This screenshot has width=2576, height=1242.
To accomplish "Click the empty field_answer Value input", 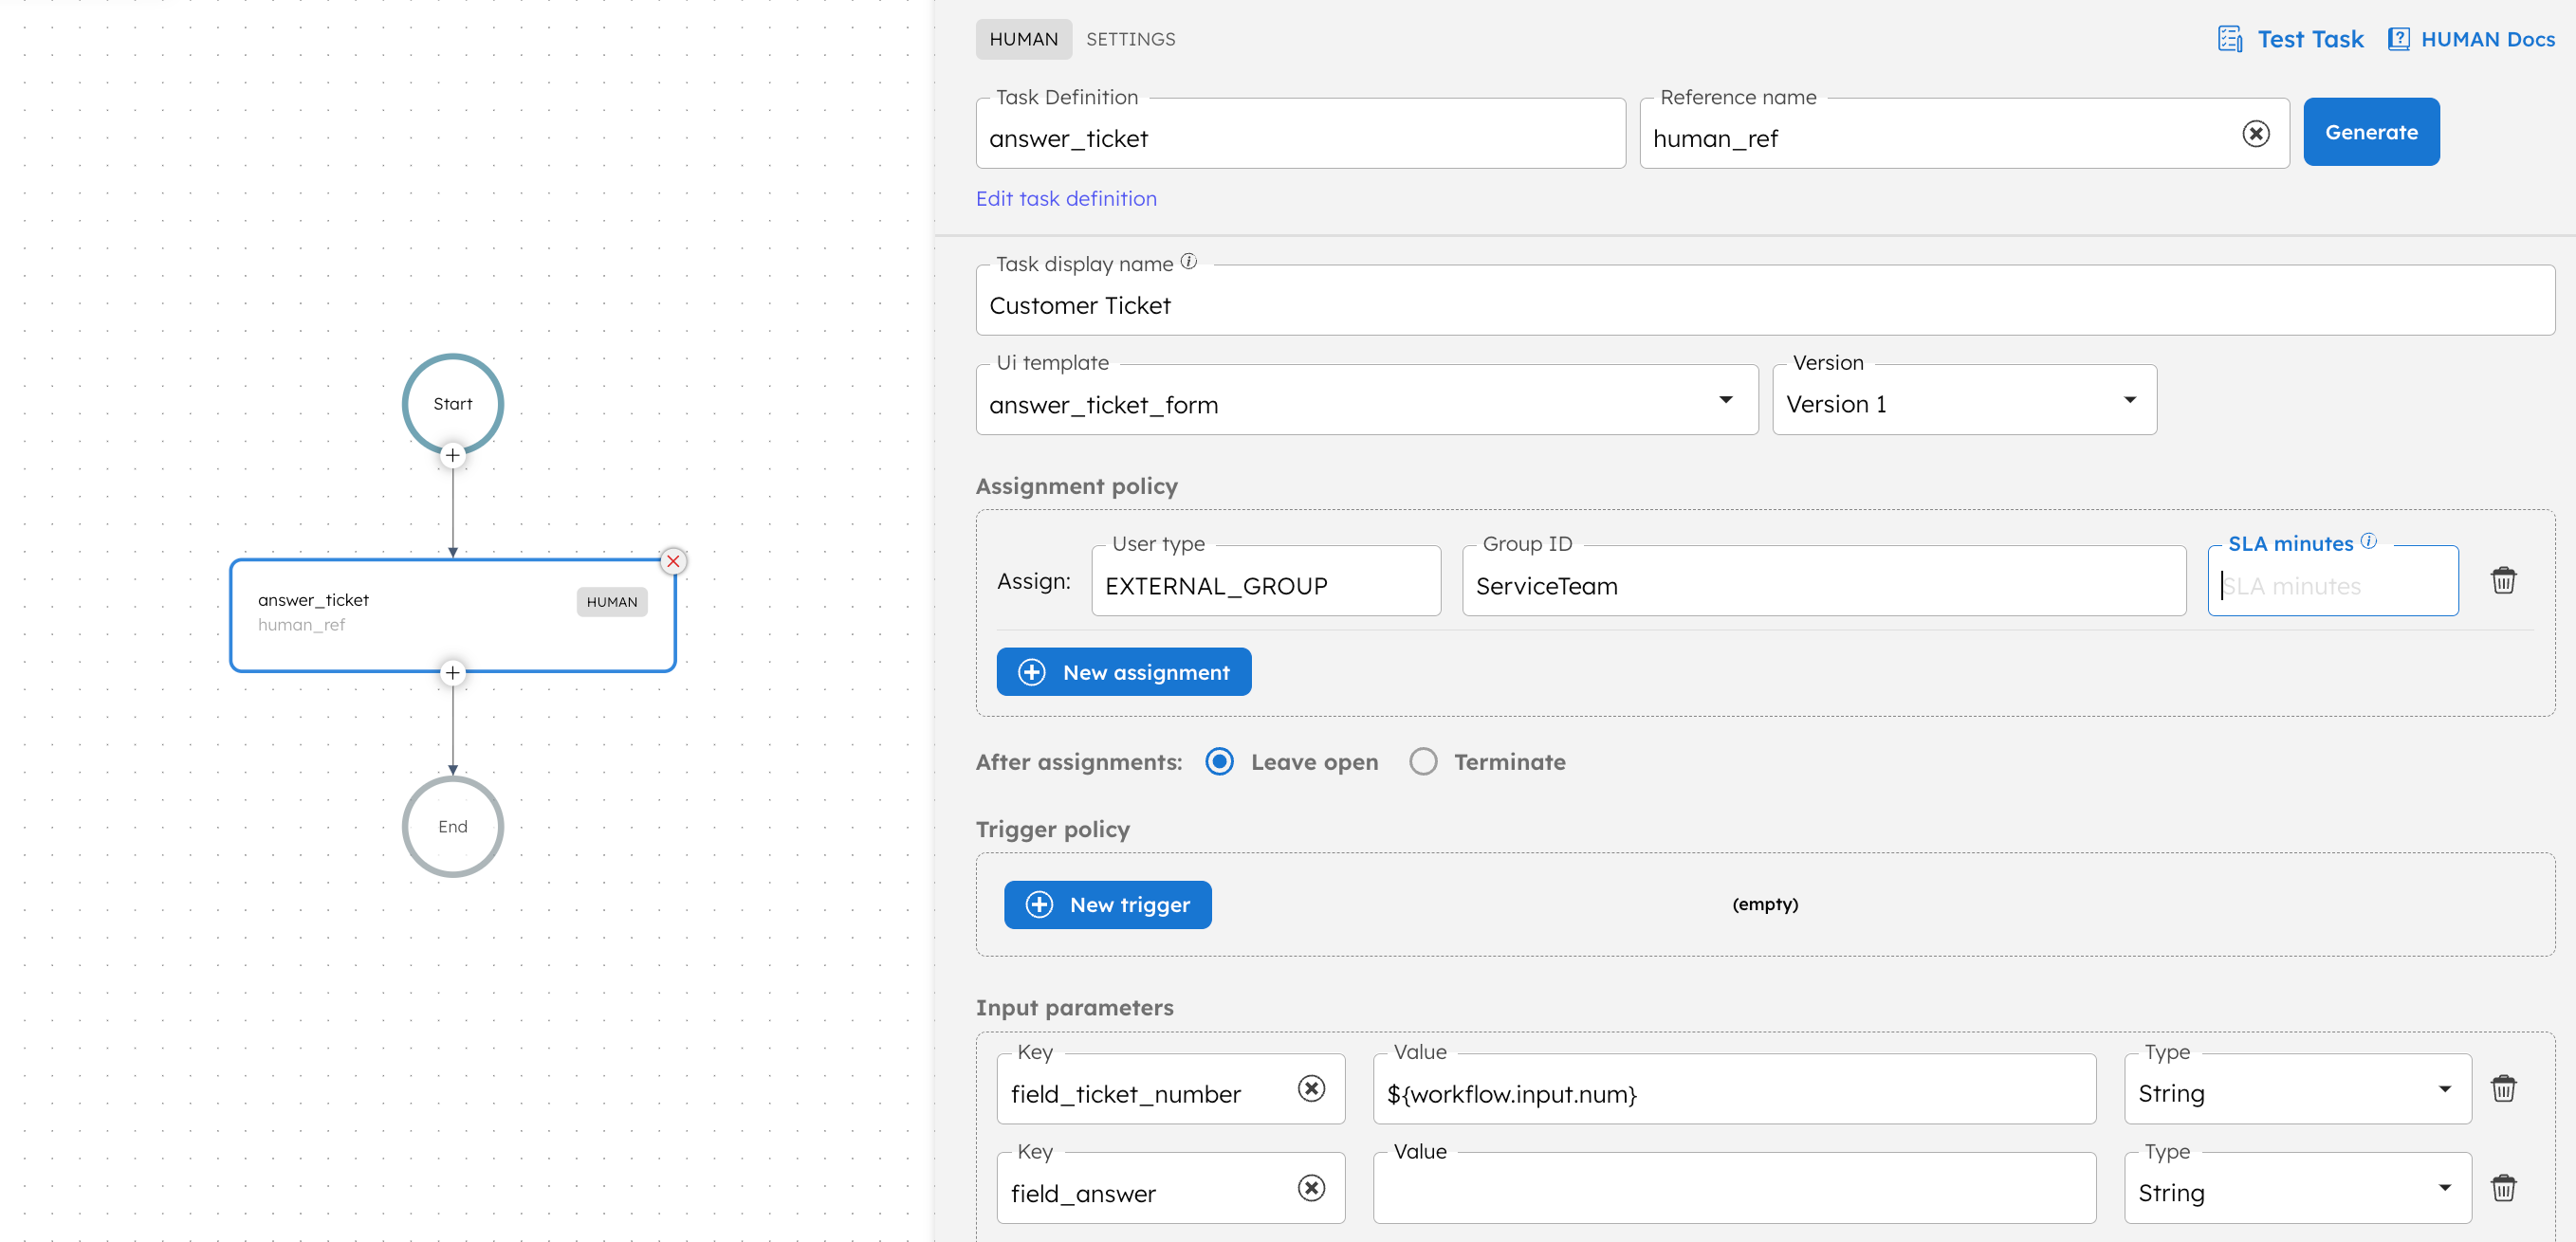I will [x=1734, y=1189].
